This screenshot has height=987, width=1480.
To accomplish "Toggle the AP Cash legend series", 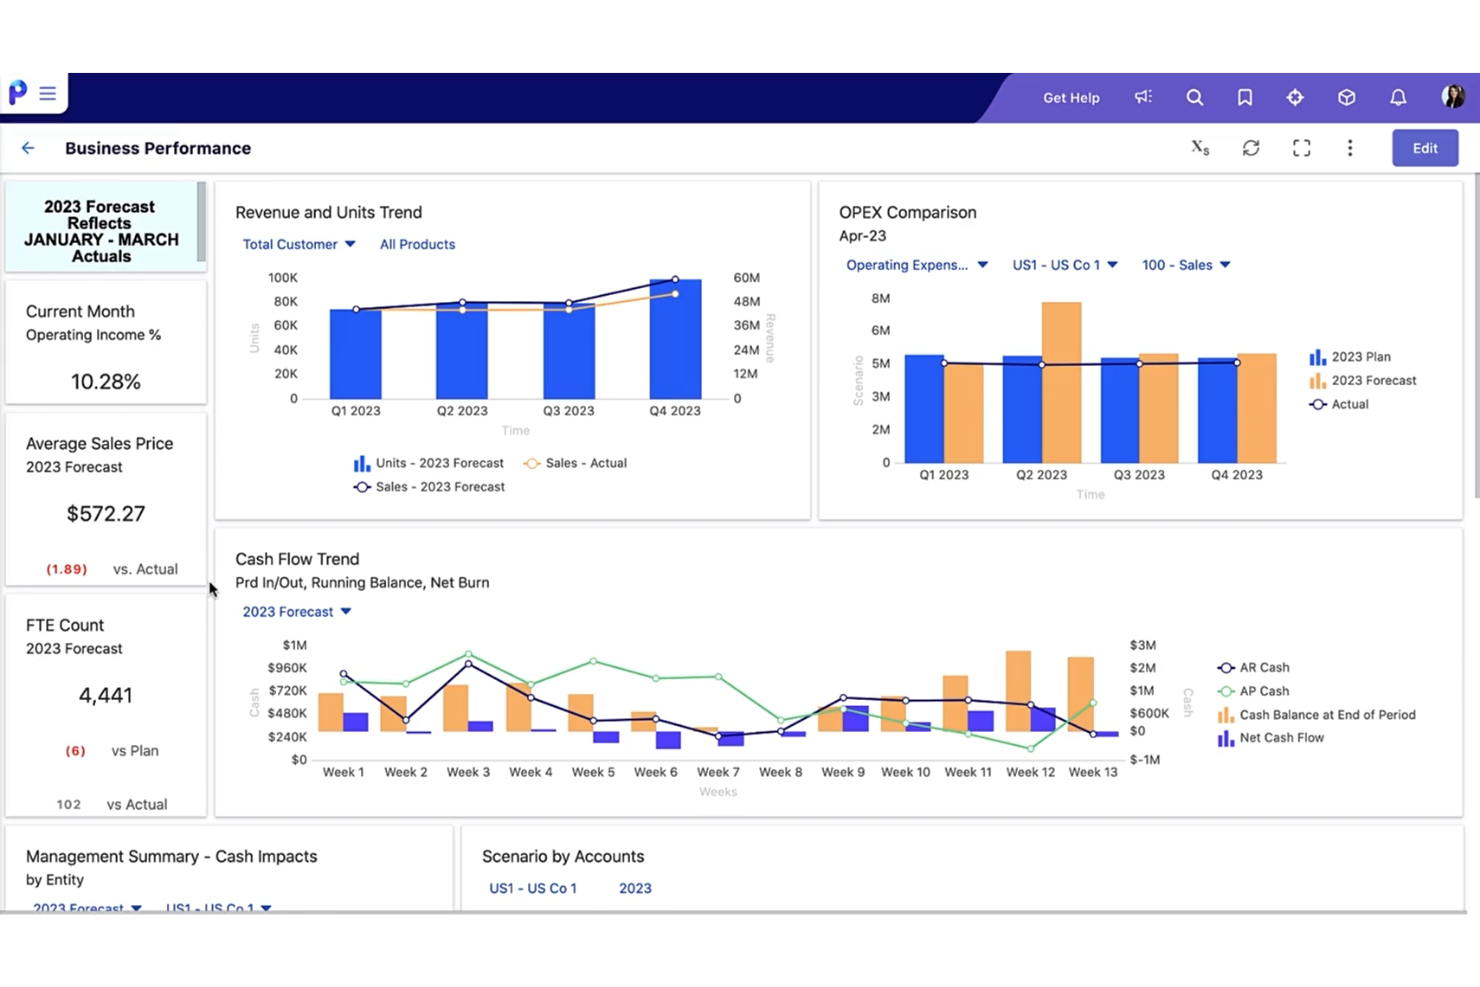I will tap(1253, 691).
